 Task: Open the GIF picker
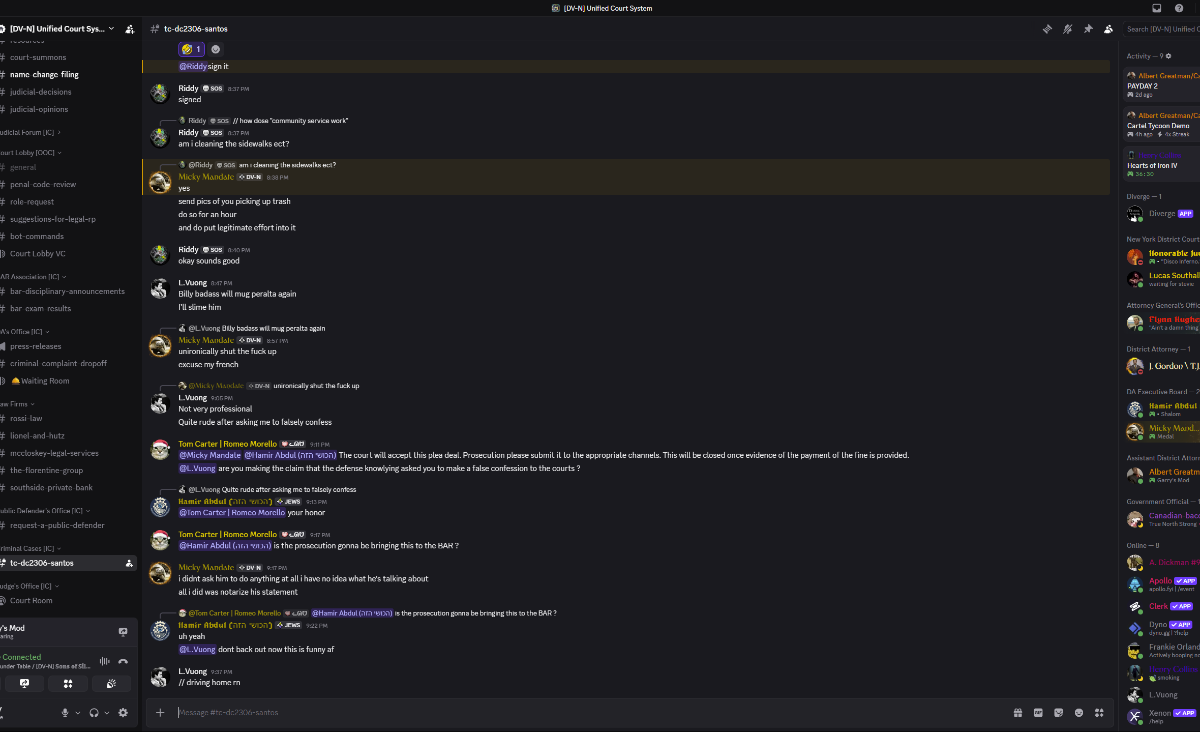(1038, 712)
